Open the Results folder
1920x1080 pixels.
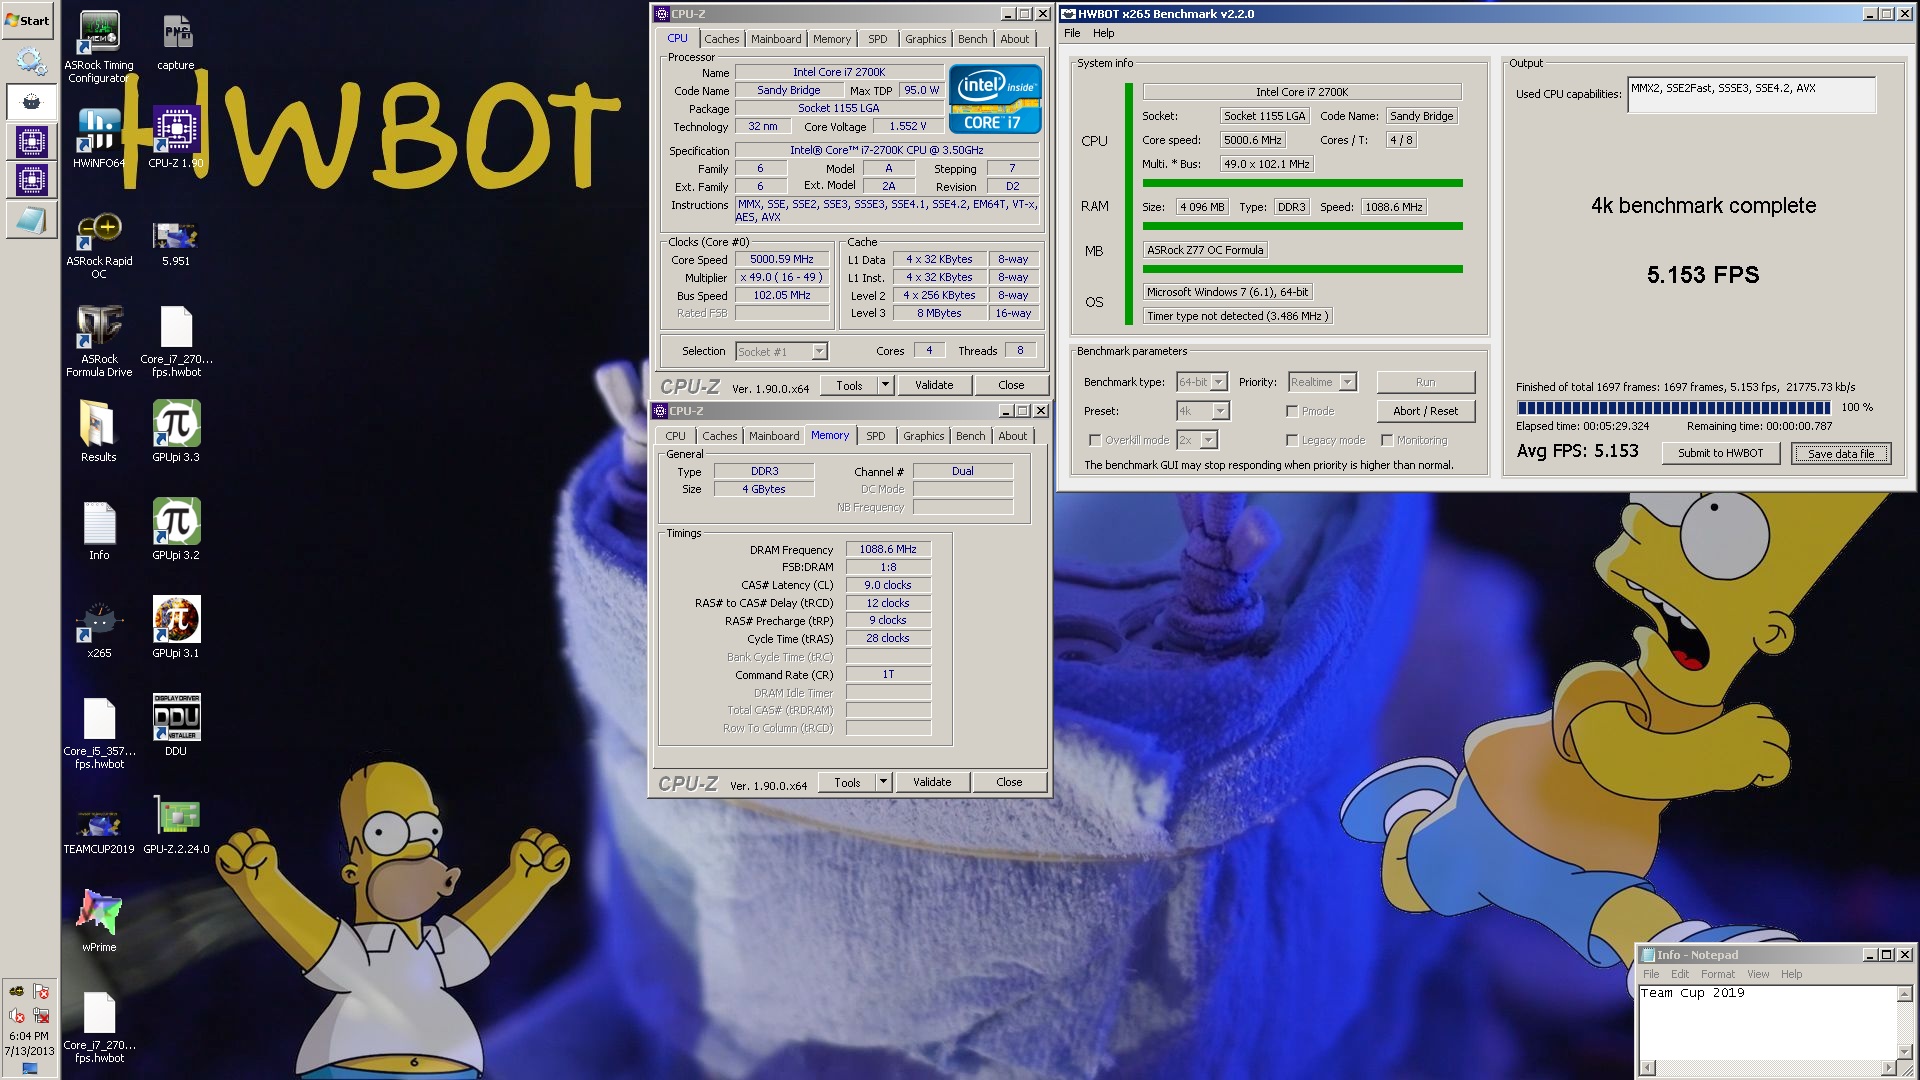(99, 432)
